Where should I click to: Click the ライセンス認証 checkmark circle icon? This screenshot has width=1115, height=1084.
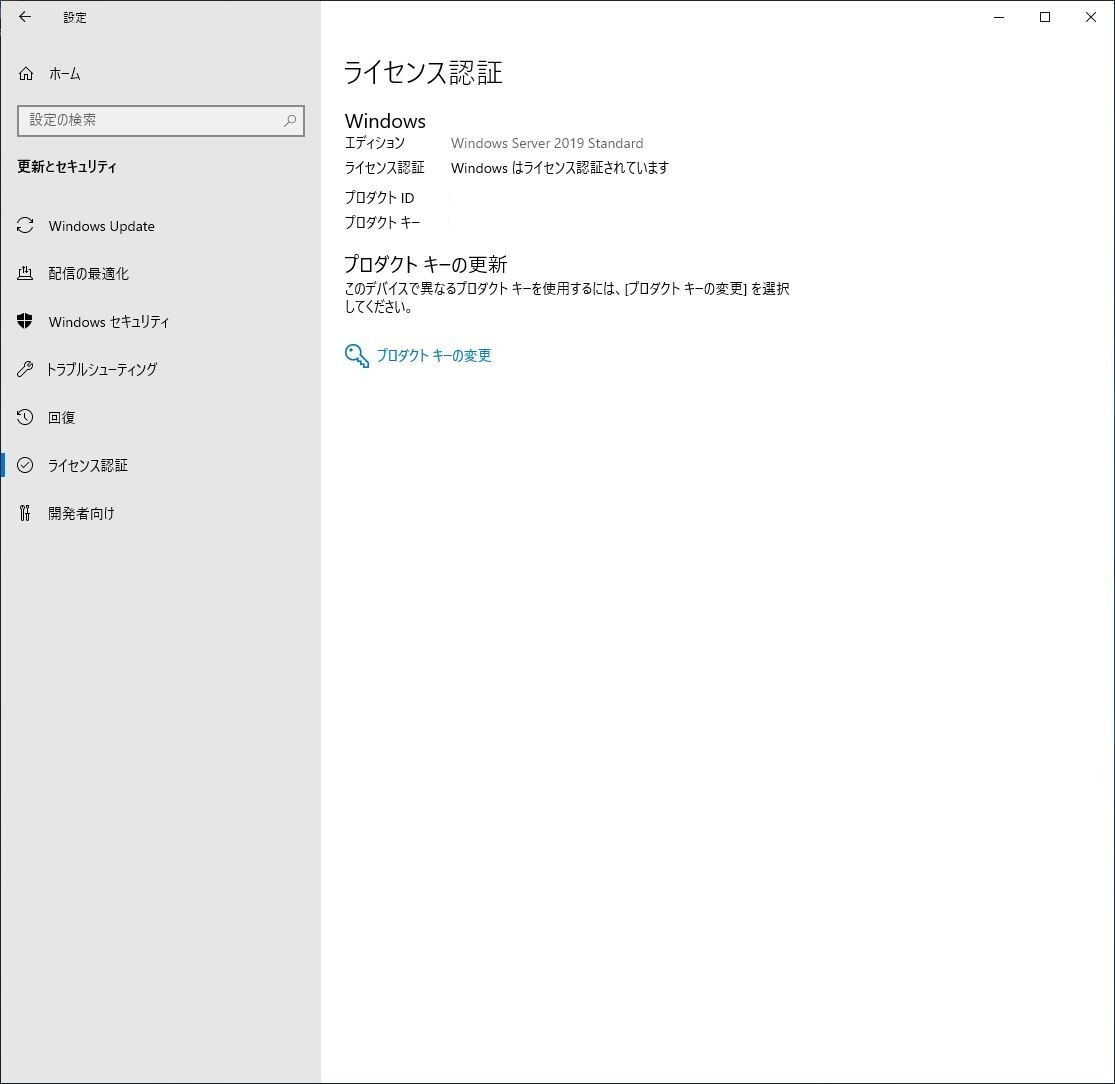click(x=26, y=466)
